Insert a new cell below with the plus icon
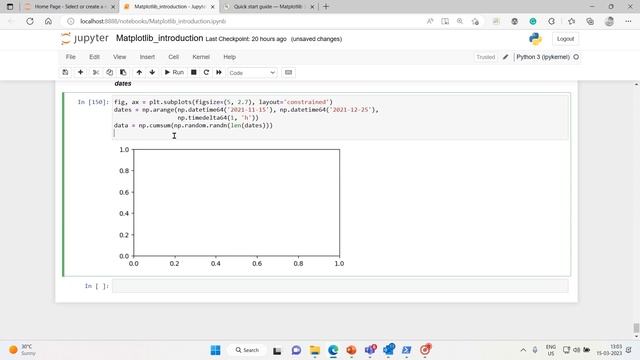640x360 pixels. (x=80, y=72)
